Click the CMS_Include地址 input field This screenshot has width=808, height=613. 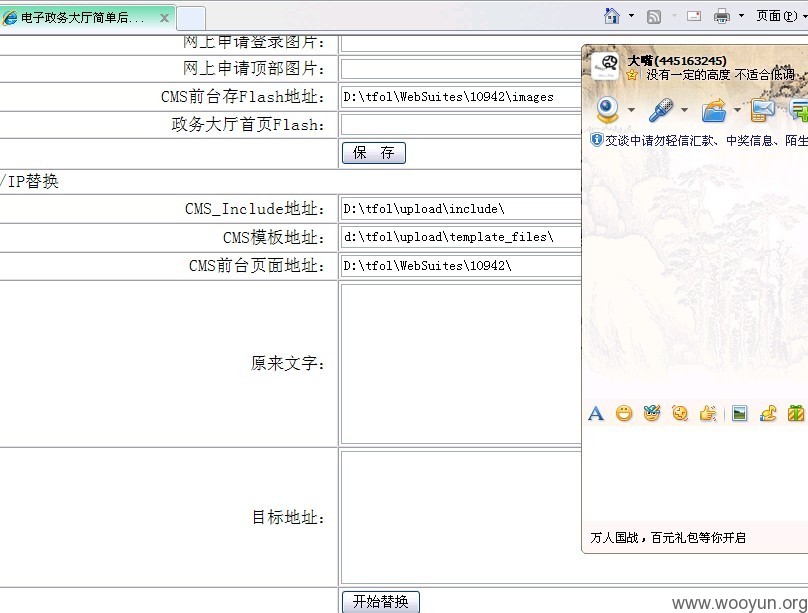(x=461, y=209)
